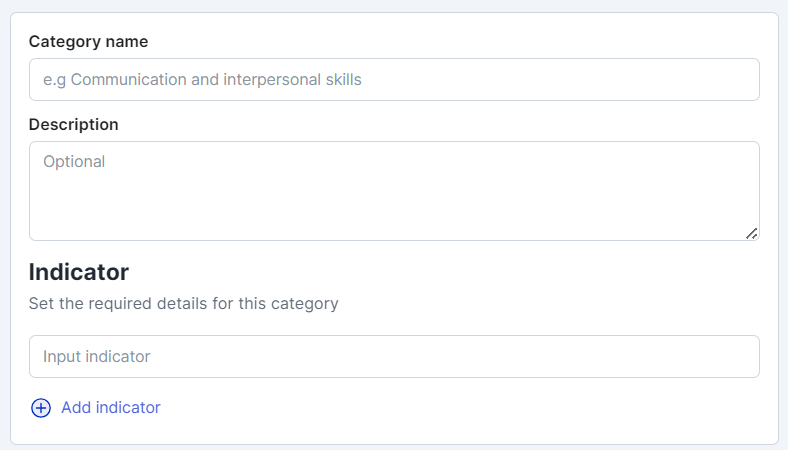Viewport: 788px width, 450px height.
Task: Click the Category name label
Action: (89, 42)
